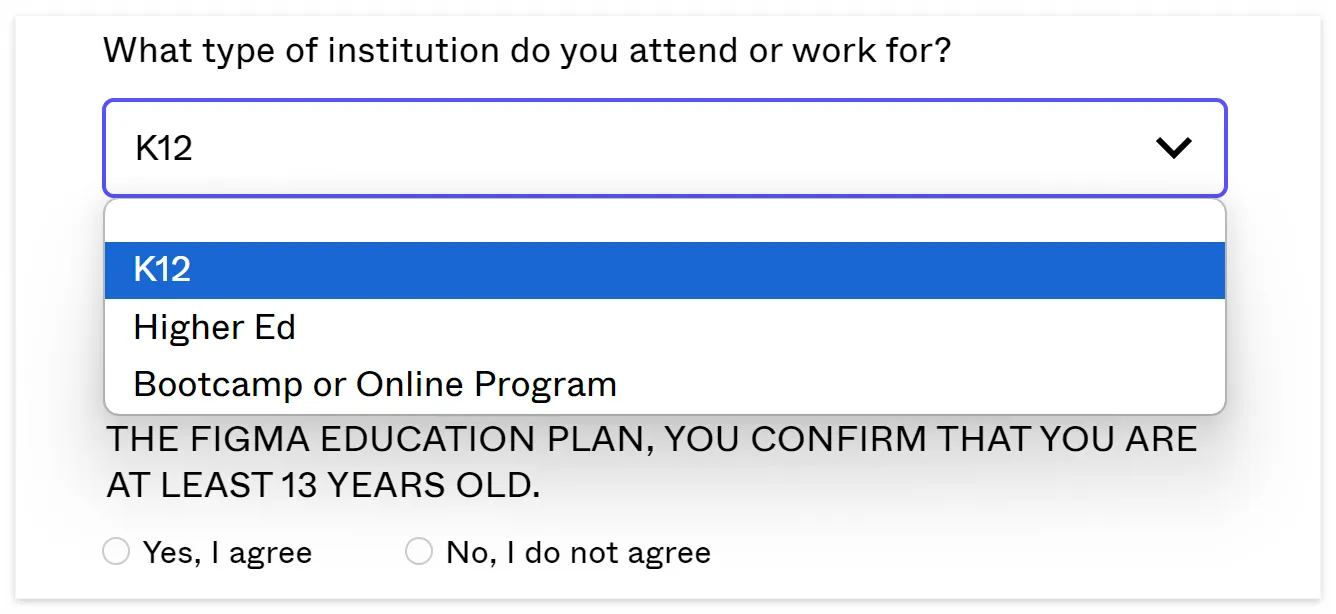1336x614 pixels.
Task: Select the "No, I do not agree" radio
Action: click(419, 551)
